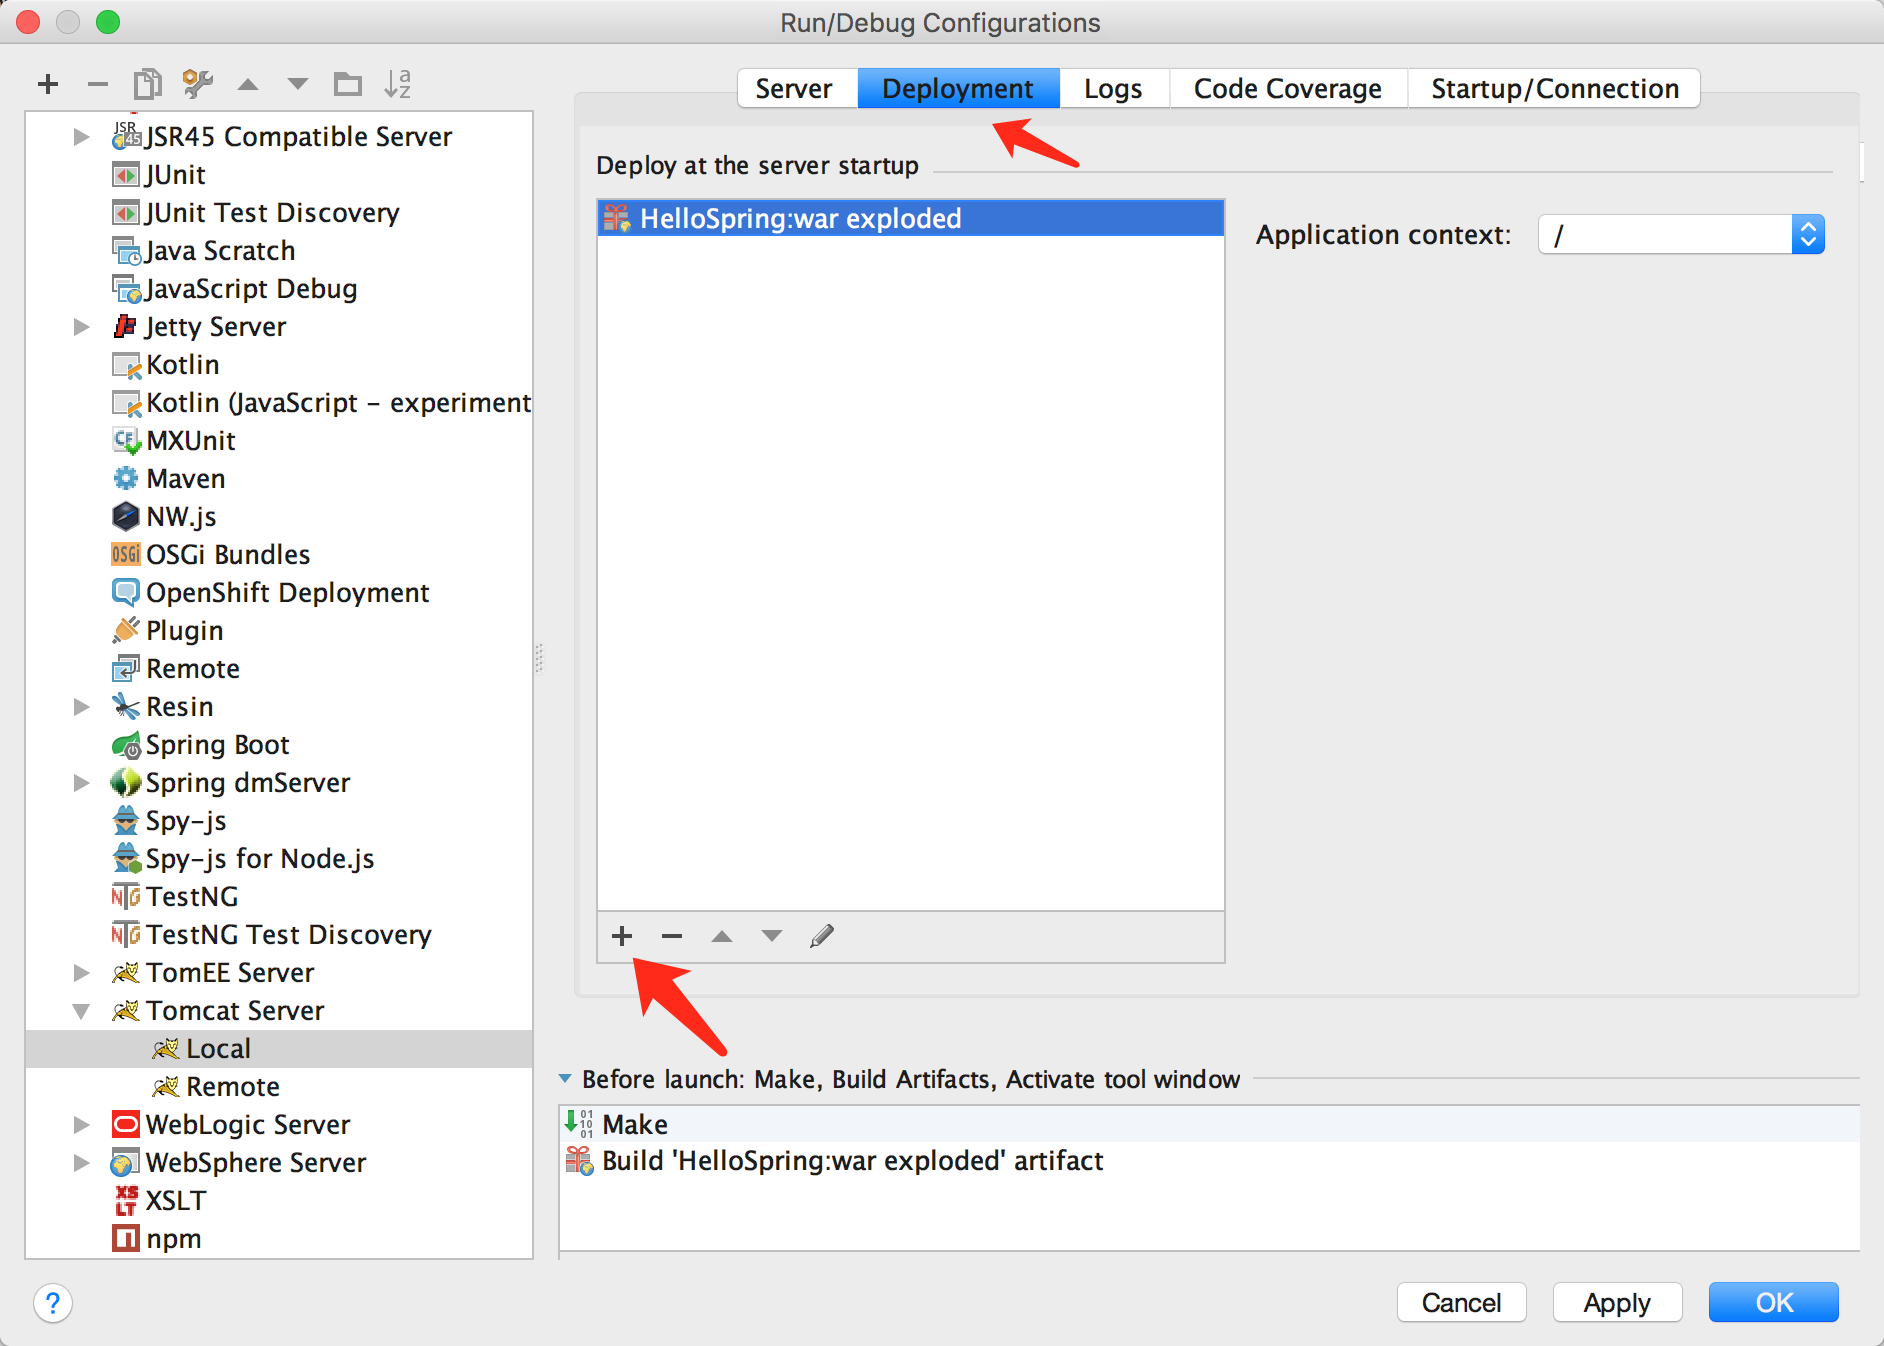
Task: Select Local under Tomcat Server
Action: click(279, 1049)
